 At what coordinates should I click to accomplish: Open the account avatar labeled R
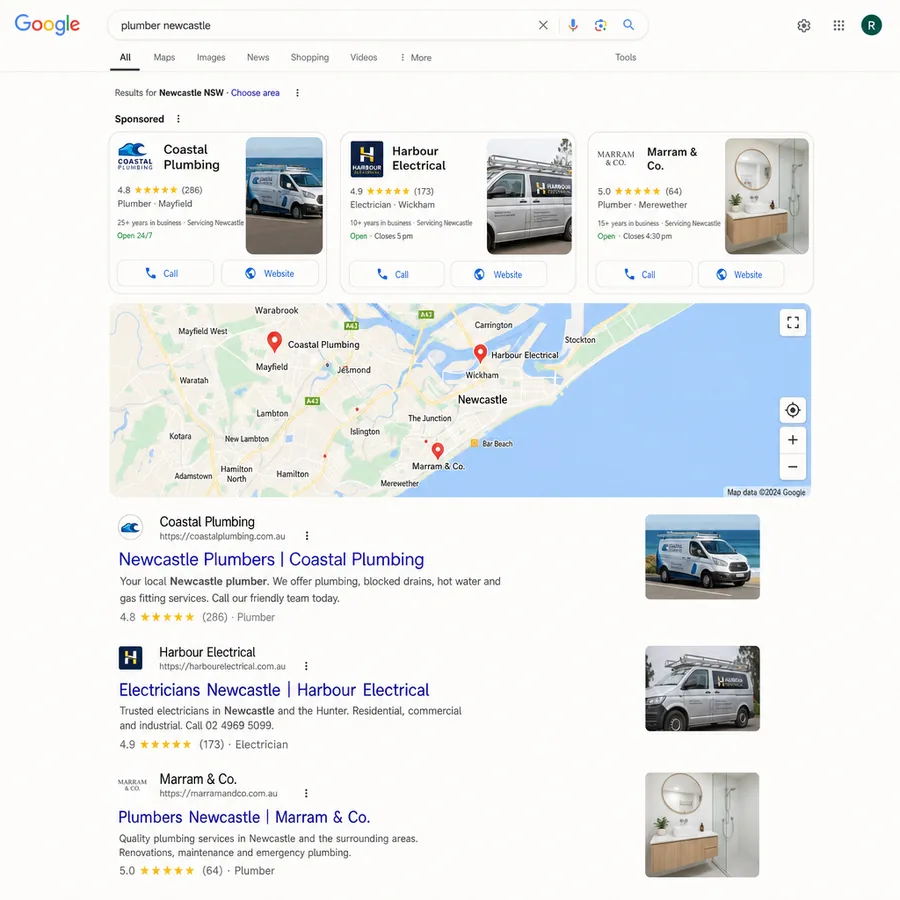coord(871,25)
